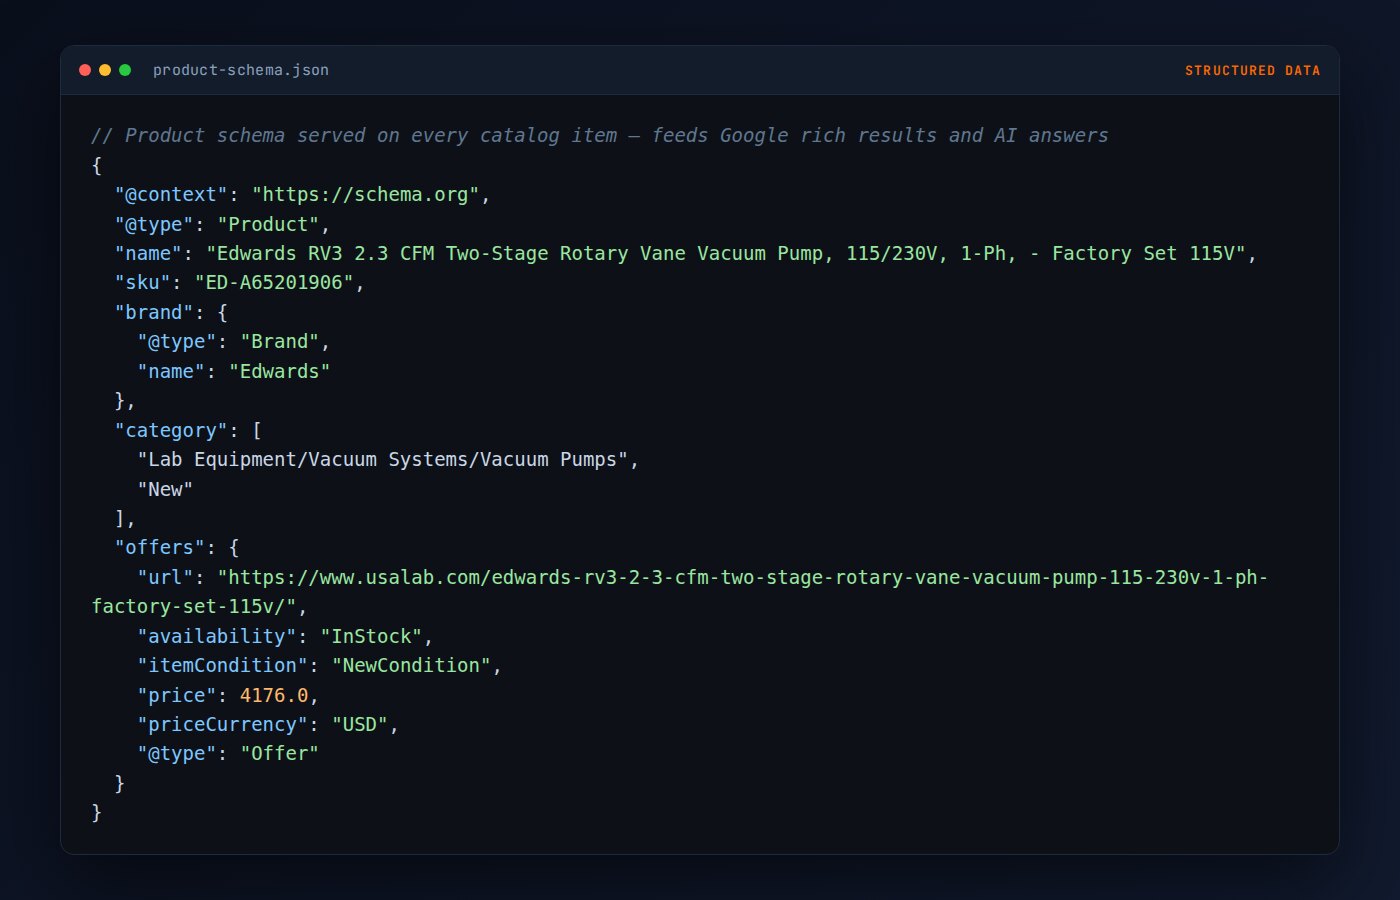This screenshot has height=900, width=1400.
Task: Click the "https://schema.org" value
Action: 366,194
